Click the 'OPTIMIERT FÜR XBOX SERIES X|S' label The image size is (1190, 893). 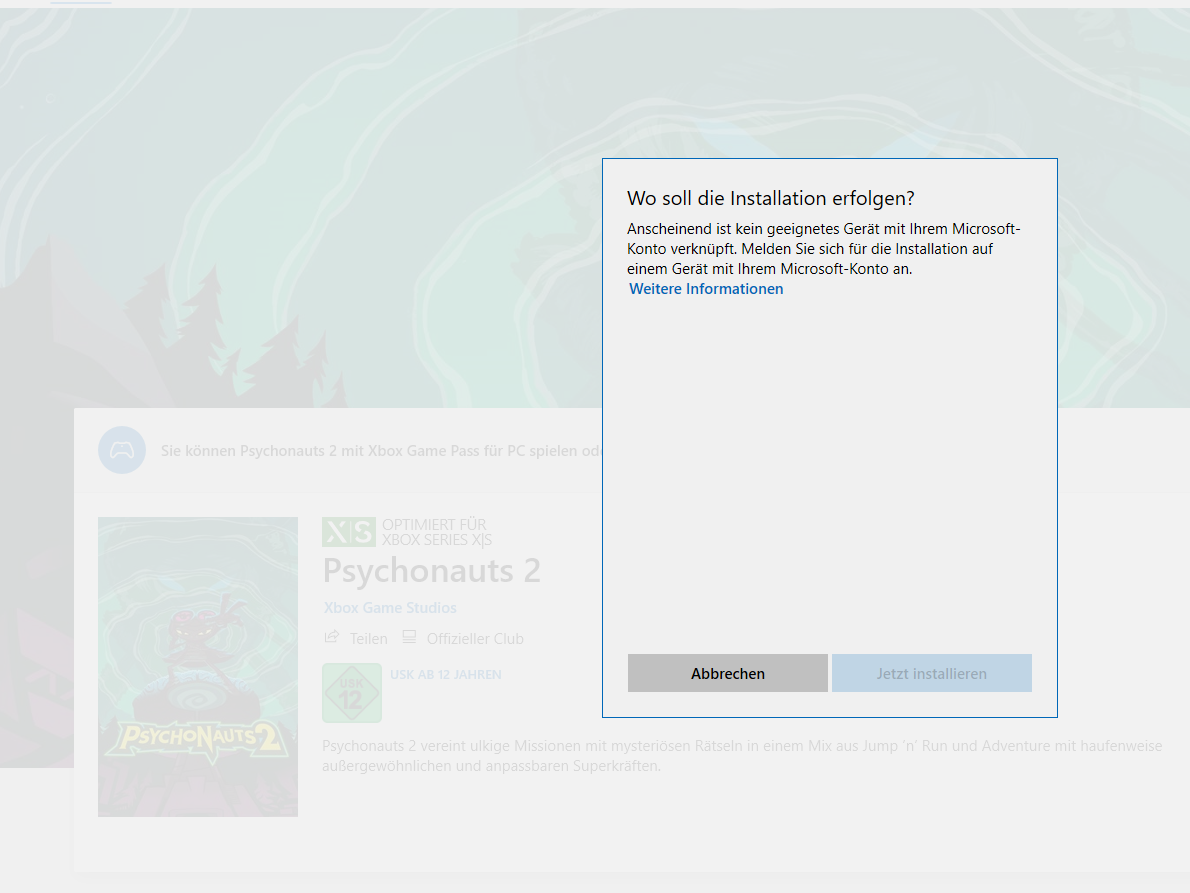pyautogui.click(x=436, y=532)
